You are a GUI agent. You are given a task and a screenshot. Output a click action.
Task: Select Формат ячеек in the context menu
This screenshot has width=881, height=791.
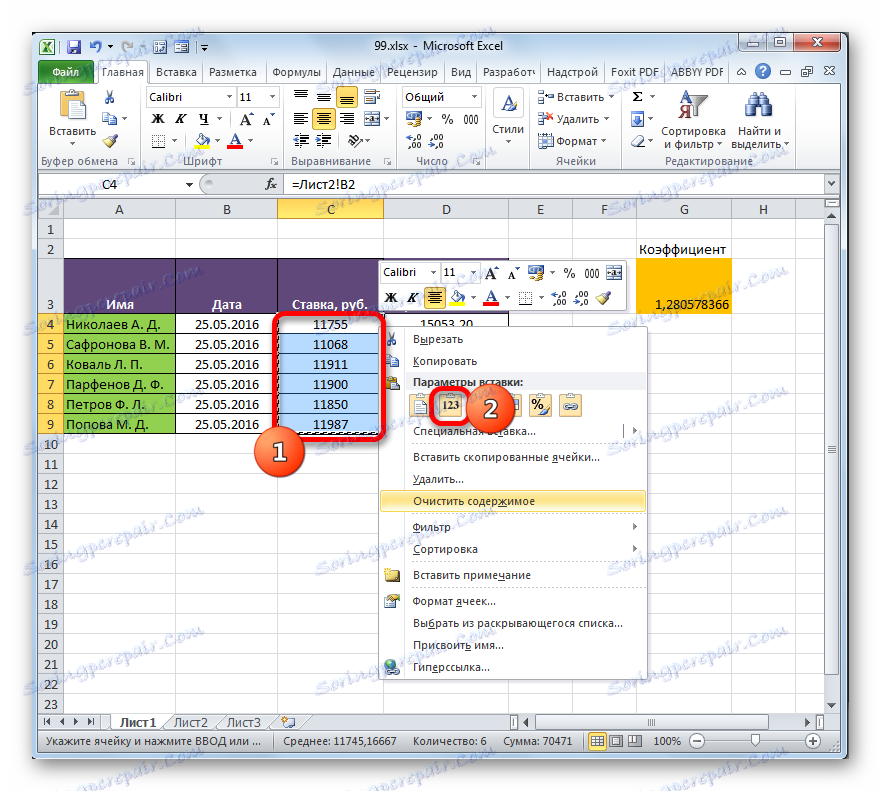pyautogui.click(x=513, y=601)
